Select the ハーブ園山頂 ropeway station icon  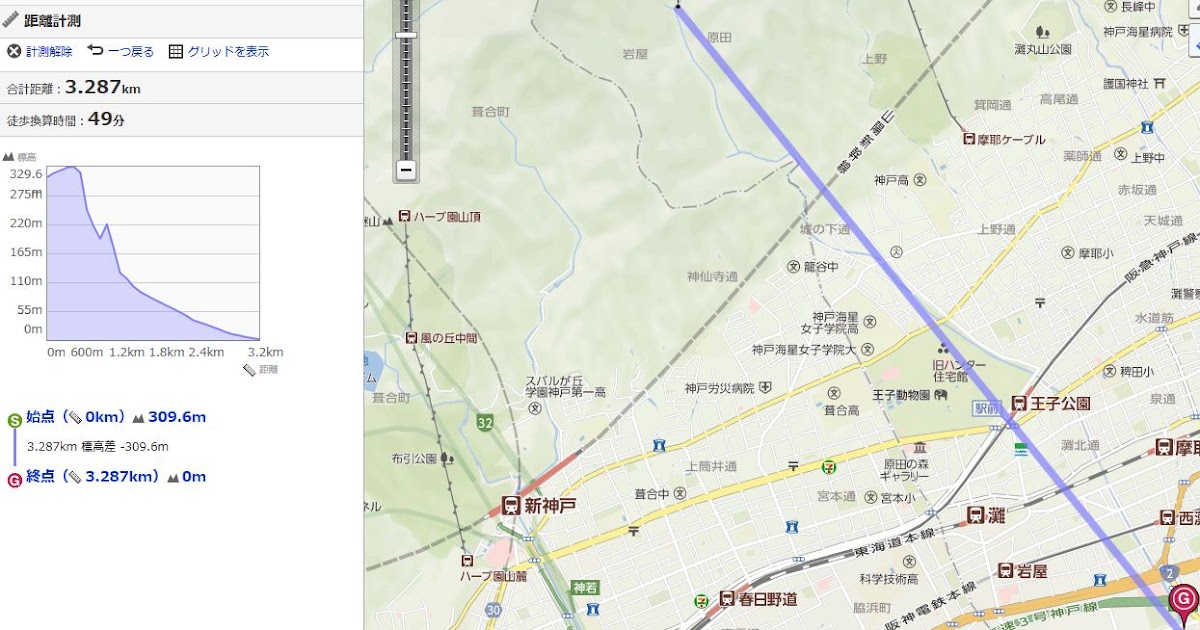(404, 216)
